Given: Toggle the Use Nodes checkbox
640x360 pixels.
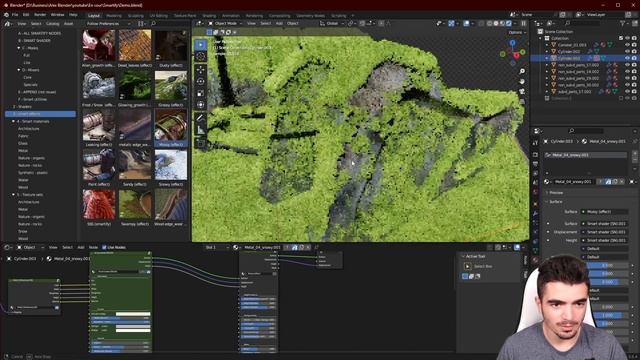Looking at the screenshot, I should tap(104, 247).
